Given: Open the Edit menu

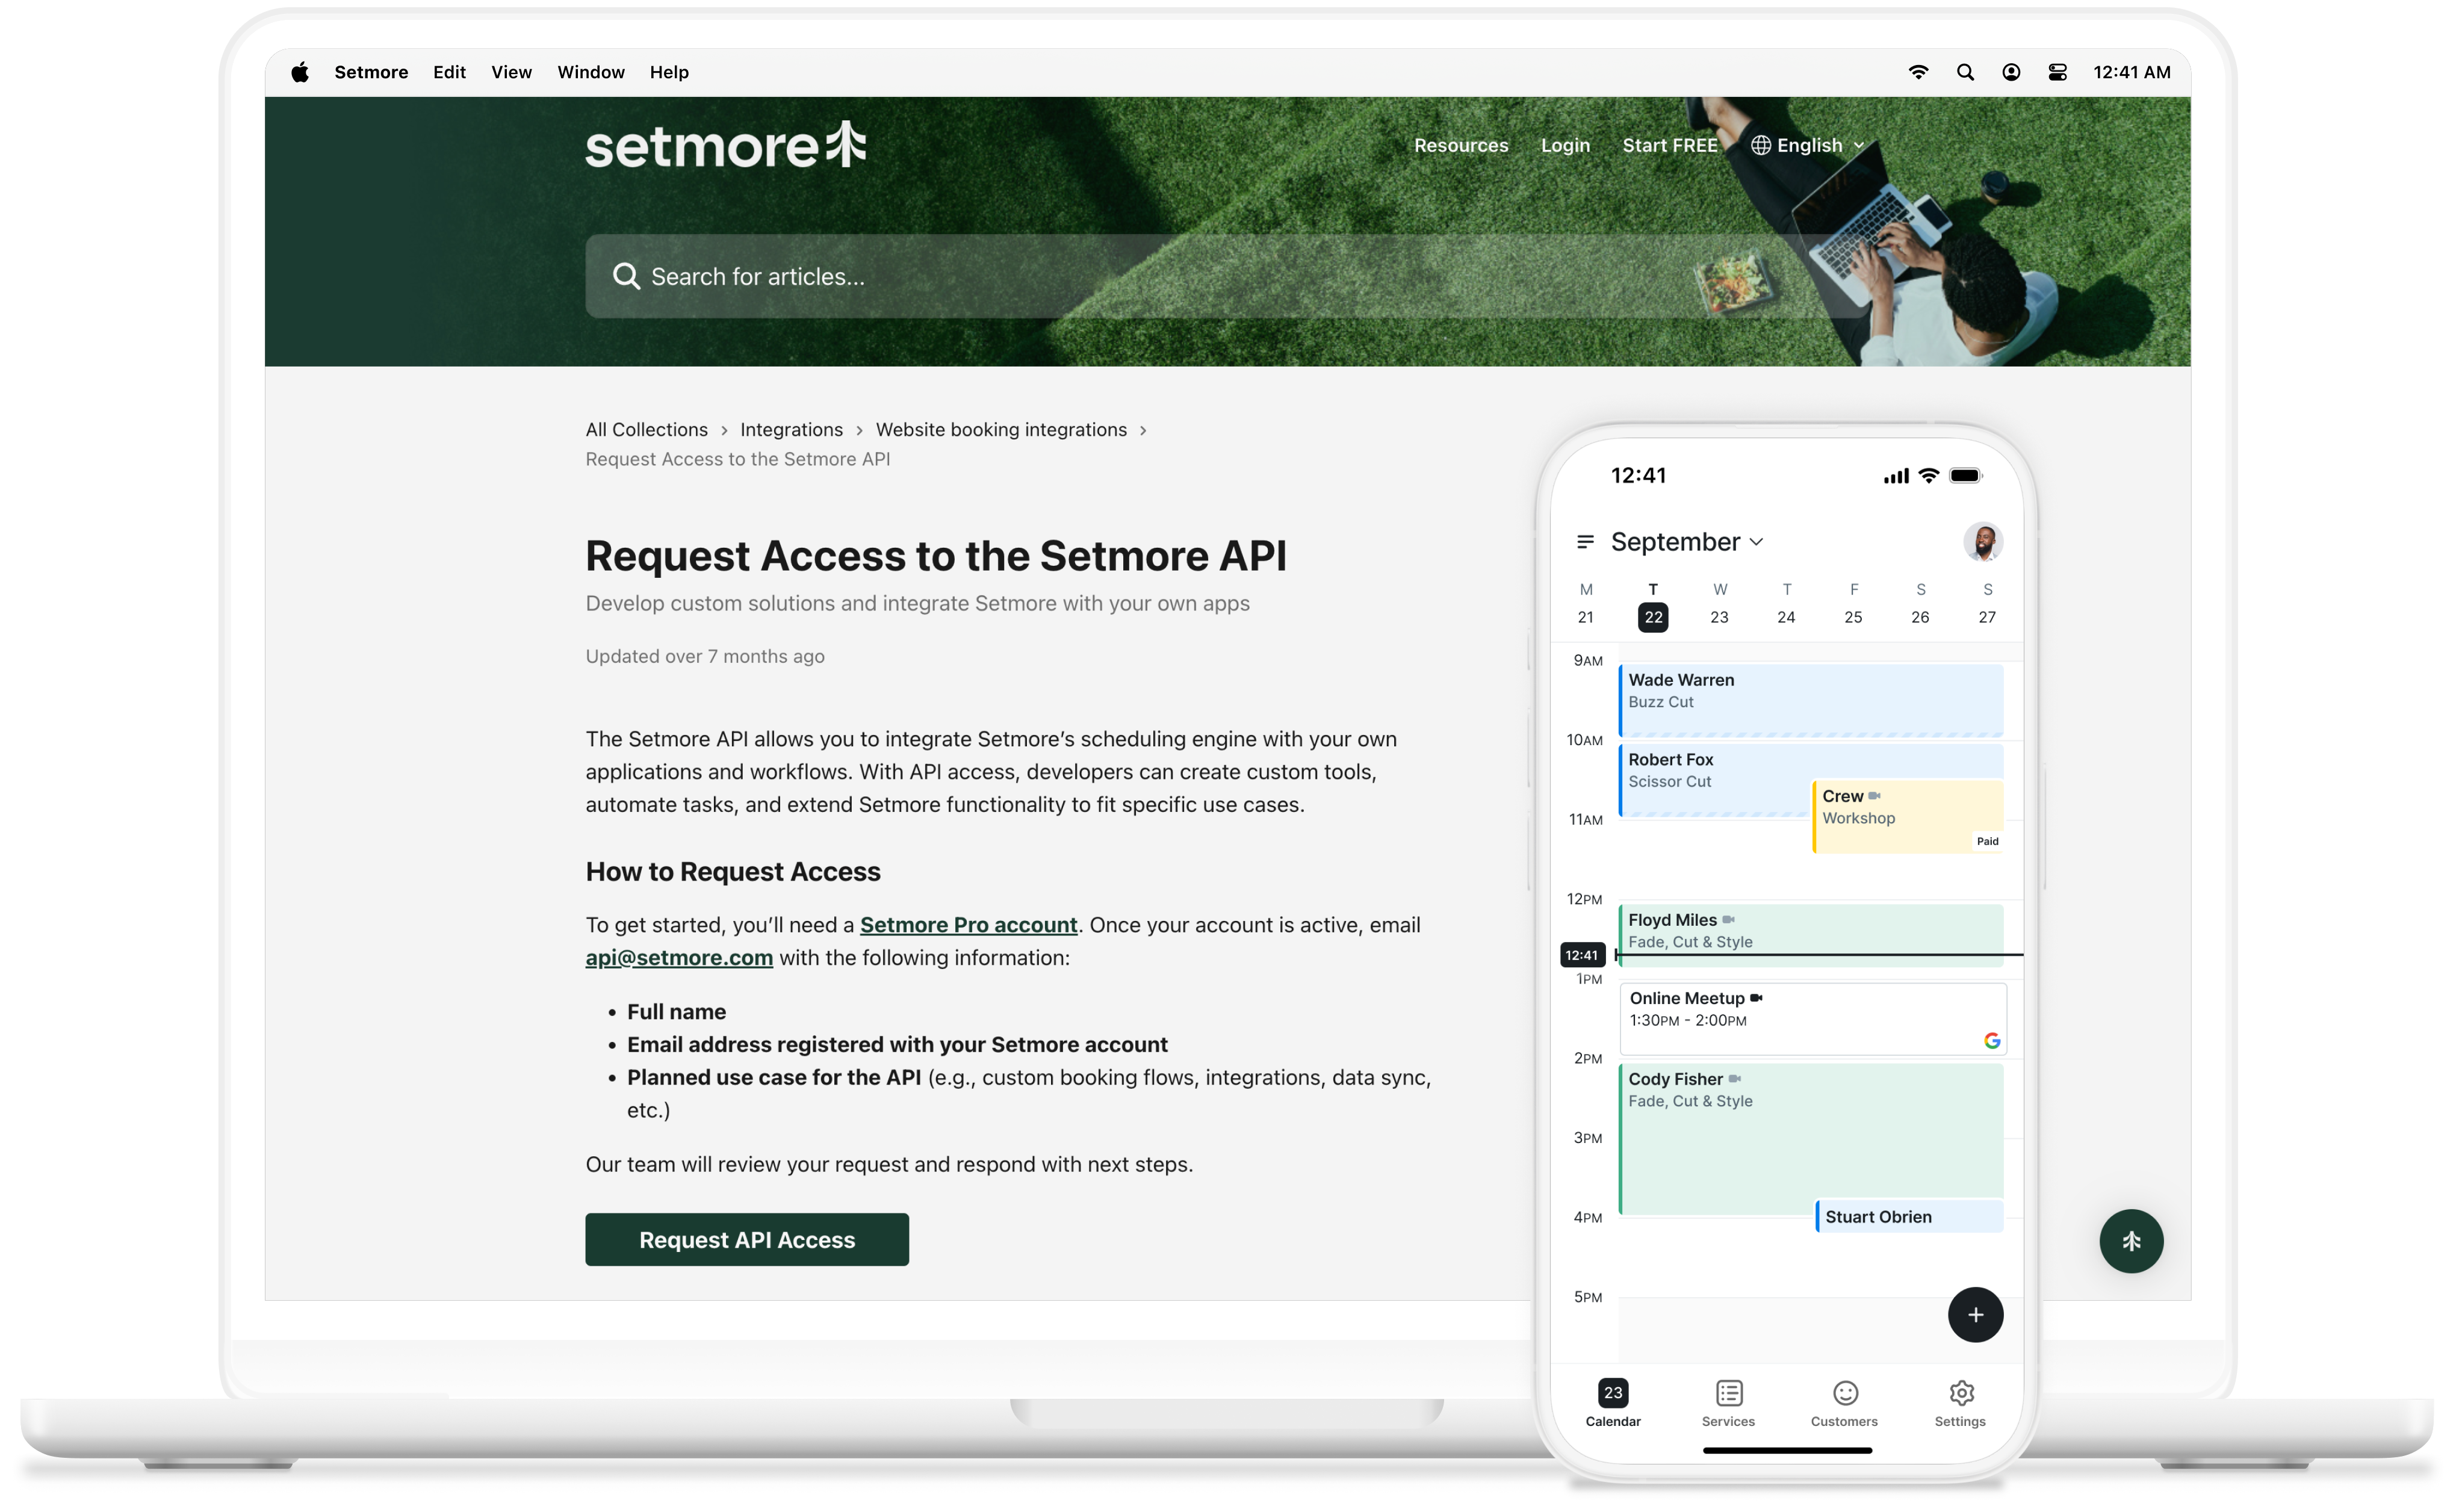Looking at the screenshot, I should pos(449,72).
